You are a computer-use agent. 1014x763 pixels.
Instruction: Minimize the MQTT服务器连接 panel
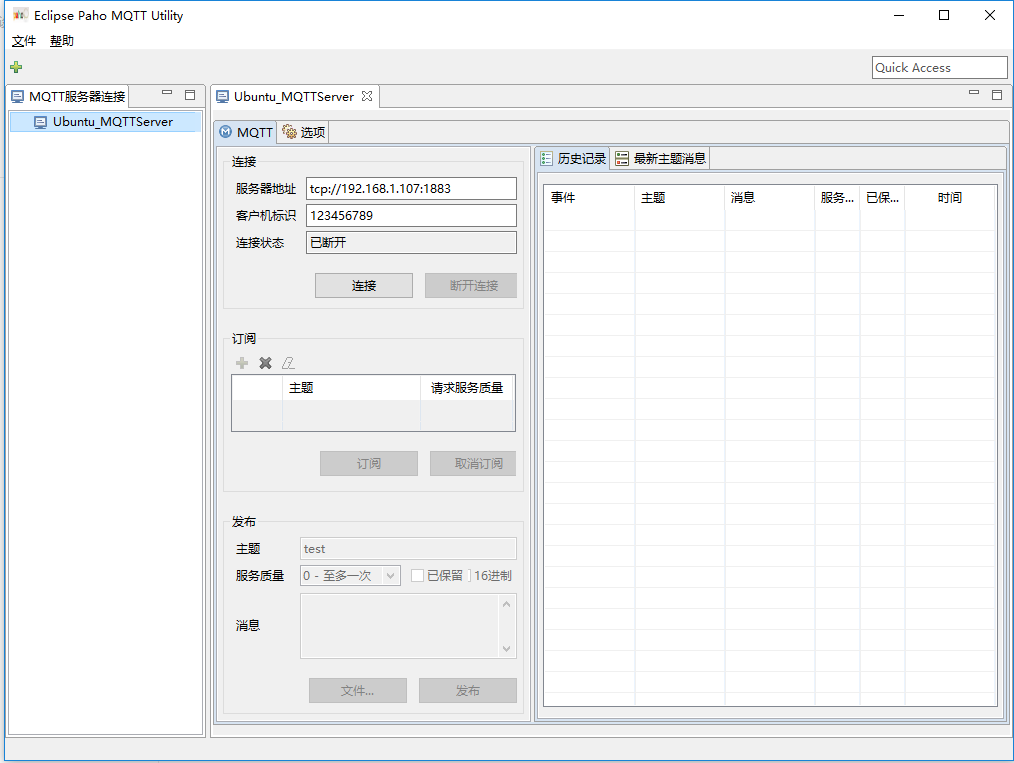coord(167,93)
